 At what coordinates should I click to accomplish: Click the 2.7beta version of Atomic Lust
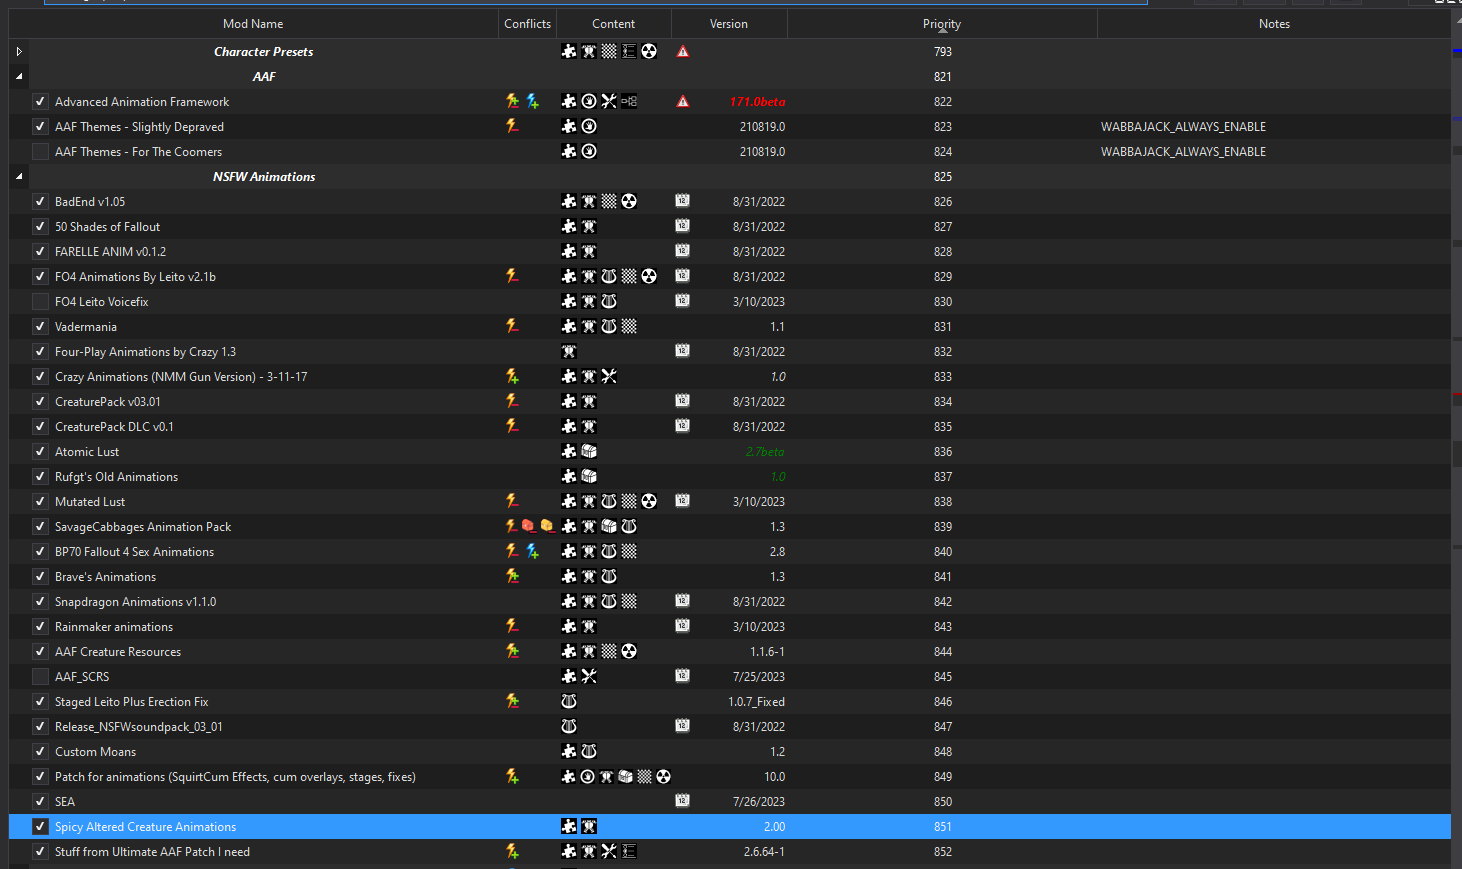point(765,451)
